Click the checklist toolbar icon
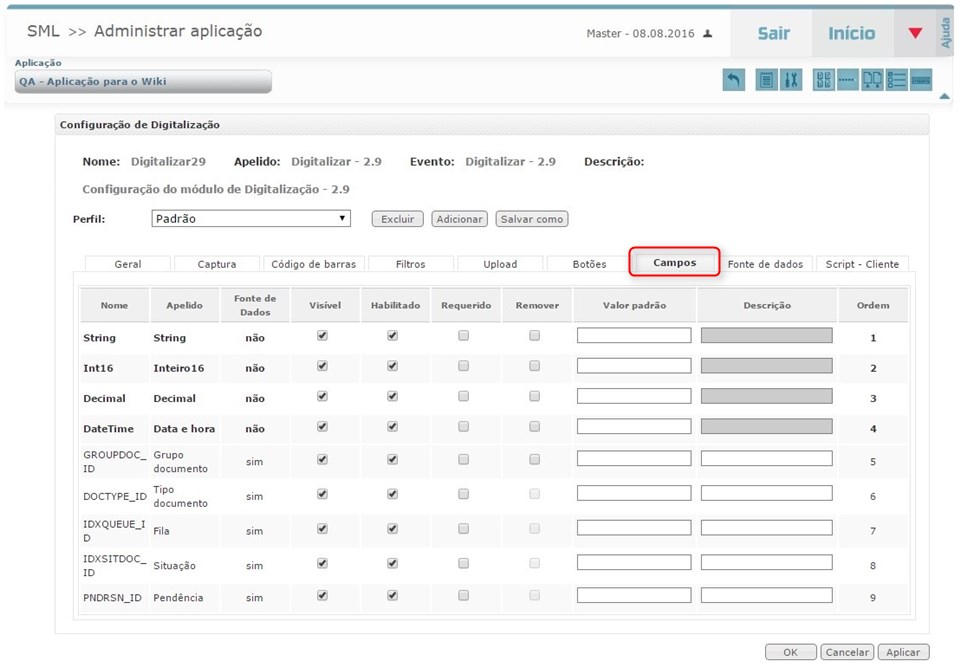Screen dimensions: 960x667 [897, 80]
